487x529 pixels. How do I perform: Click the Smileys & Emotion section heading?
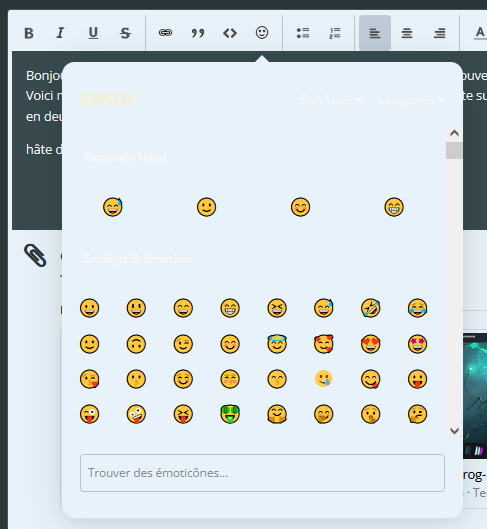(x=138, y=259)
